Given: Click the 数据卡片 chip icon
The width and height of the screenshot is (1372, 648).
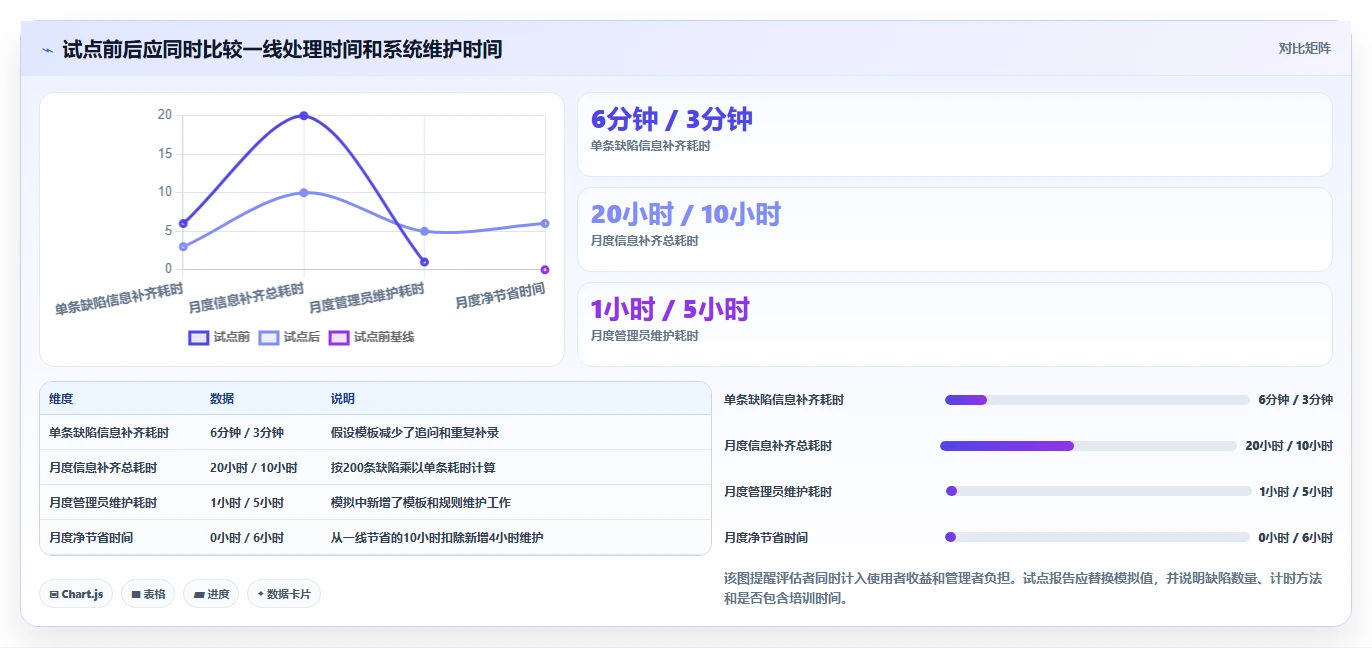Looking at the screenshot, I should [x=261, y=594].
